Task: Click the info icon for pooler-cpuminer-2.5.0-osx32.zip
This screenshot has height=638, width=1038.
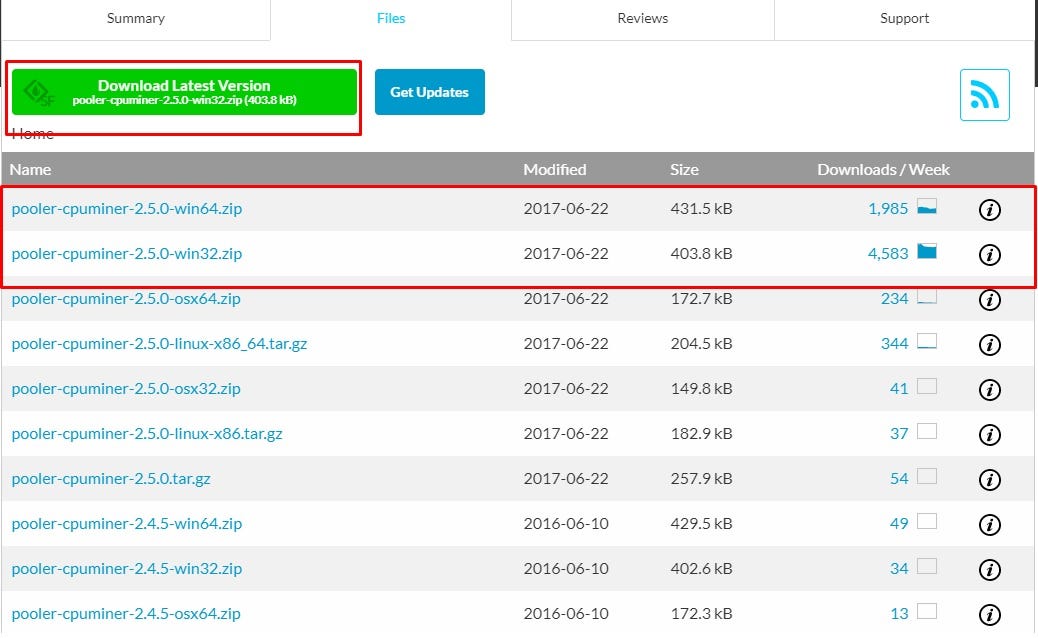Action: (x=990, y=390)
